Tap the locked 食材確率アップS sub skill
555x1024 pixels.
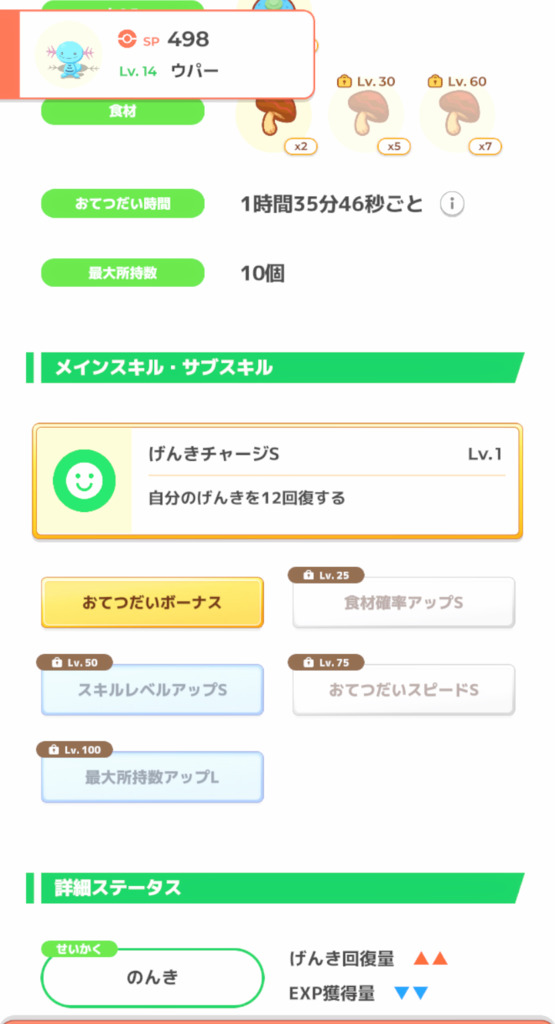pos(404,602)
